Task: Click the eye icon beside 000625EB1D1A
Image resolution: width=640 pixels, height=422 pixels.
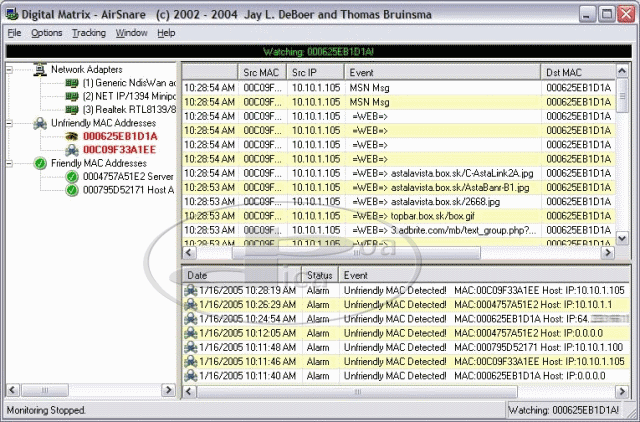Action: coord(71,136)
